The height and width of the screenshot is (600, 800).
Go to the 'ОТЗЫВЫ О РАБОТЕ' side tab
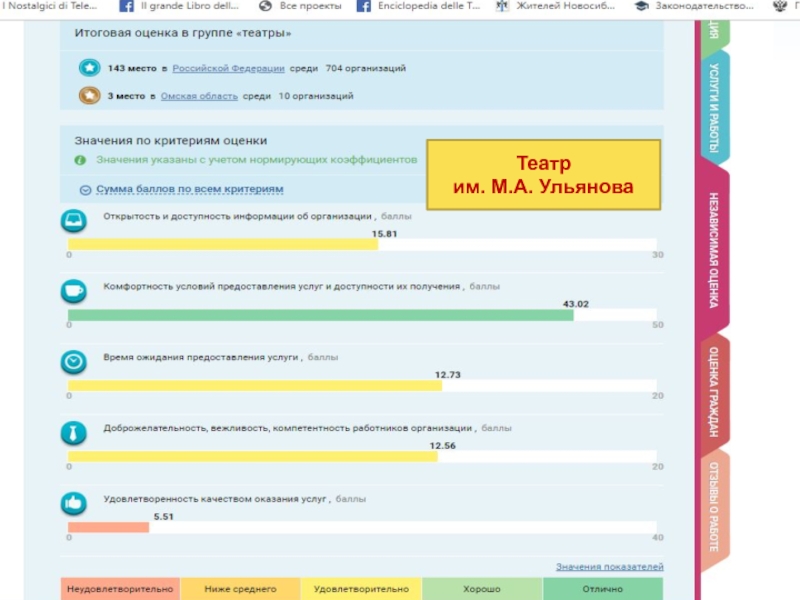pyautogui.click(x=714, y=507)
